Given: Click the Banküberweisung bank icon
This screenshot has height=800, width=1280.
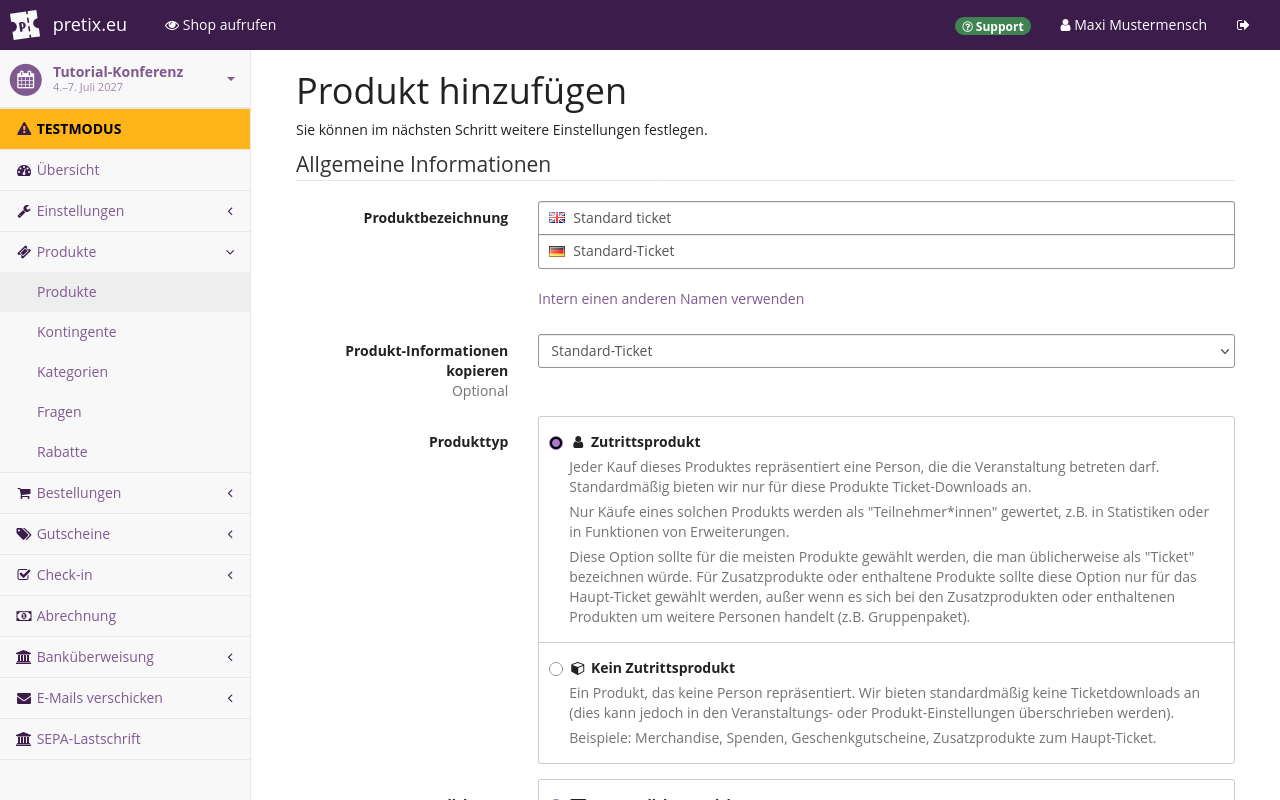Looking at the screenshot, I should (24, 657).
